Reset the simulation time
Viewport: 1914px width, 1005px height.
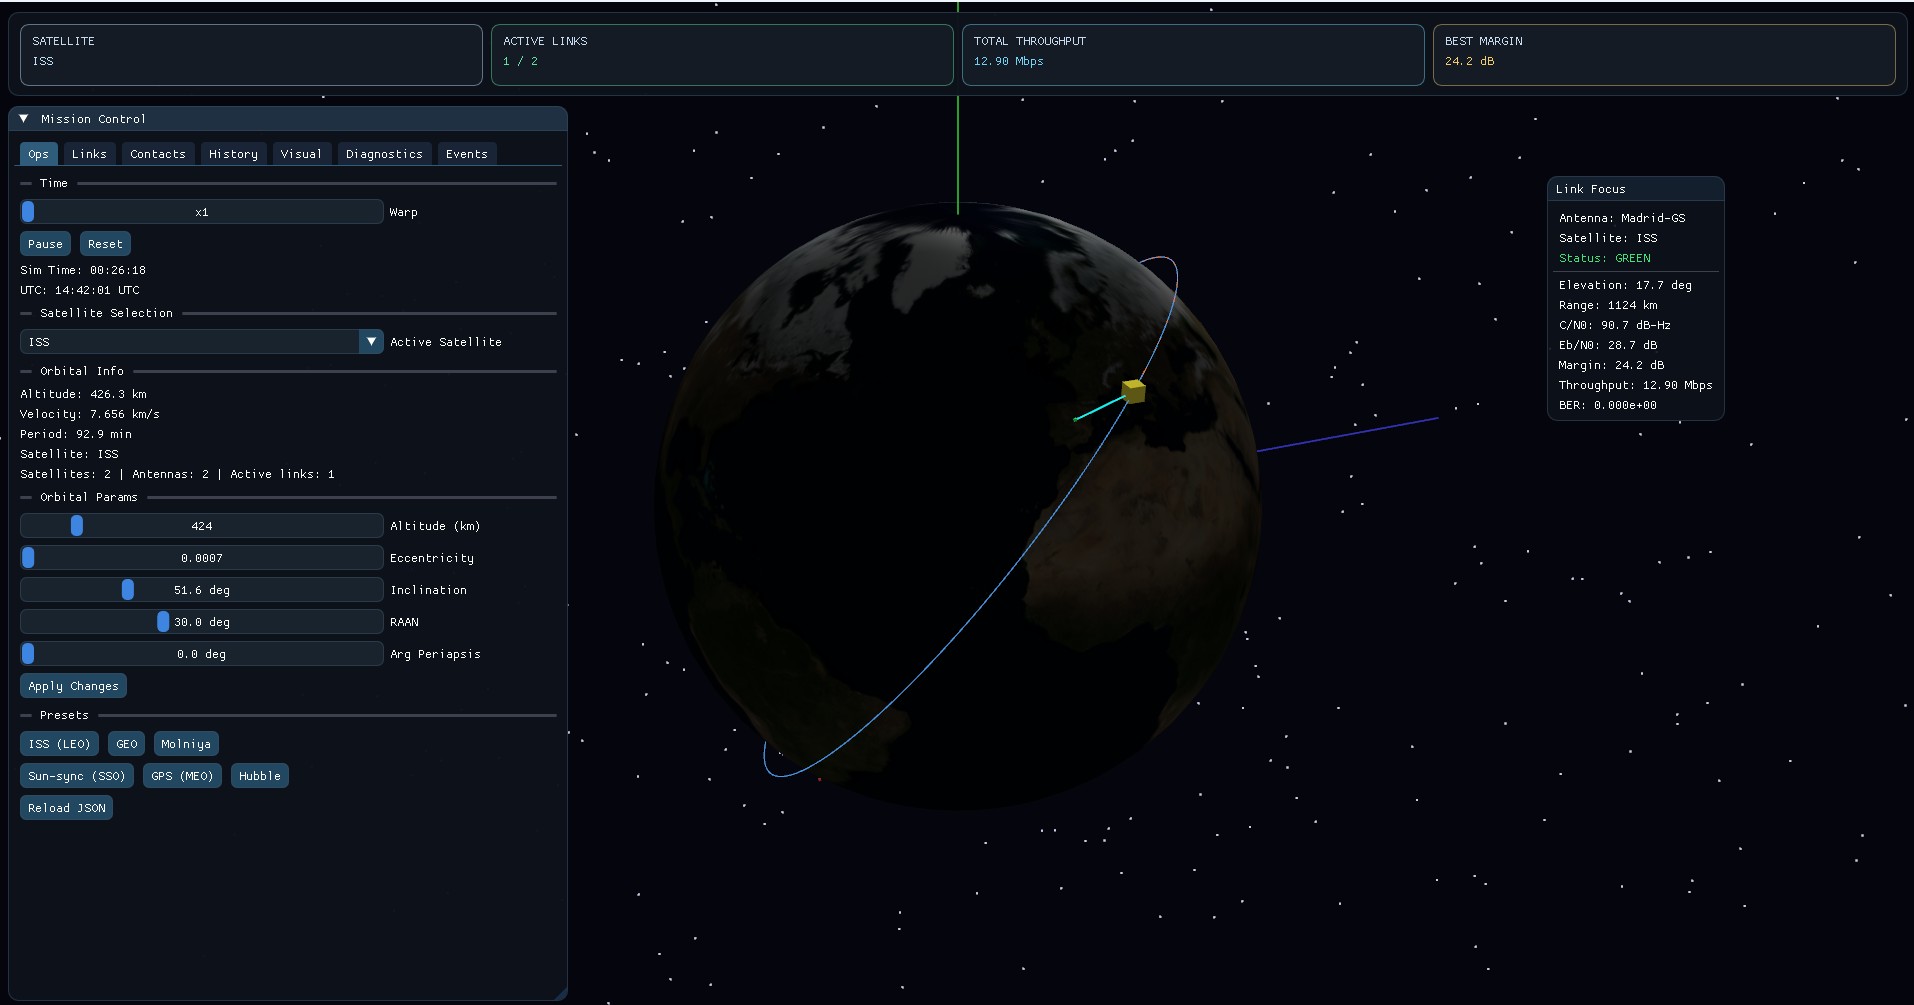[x=105, y=243]
